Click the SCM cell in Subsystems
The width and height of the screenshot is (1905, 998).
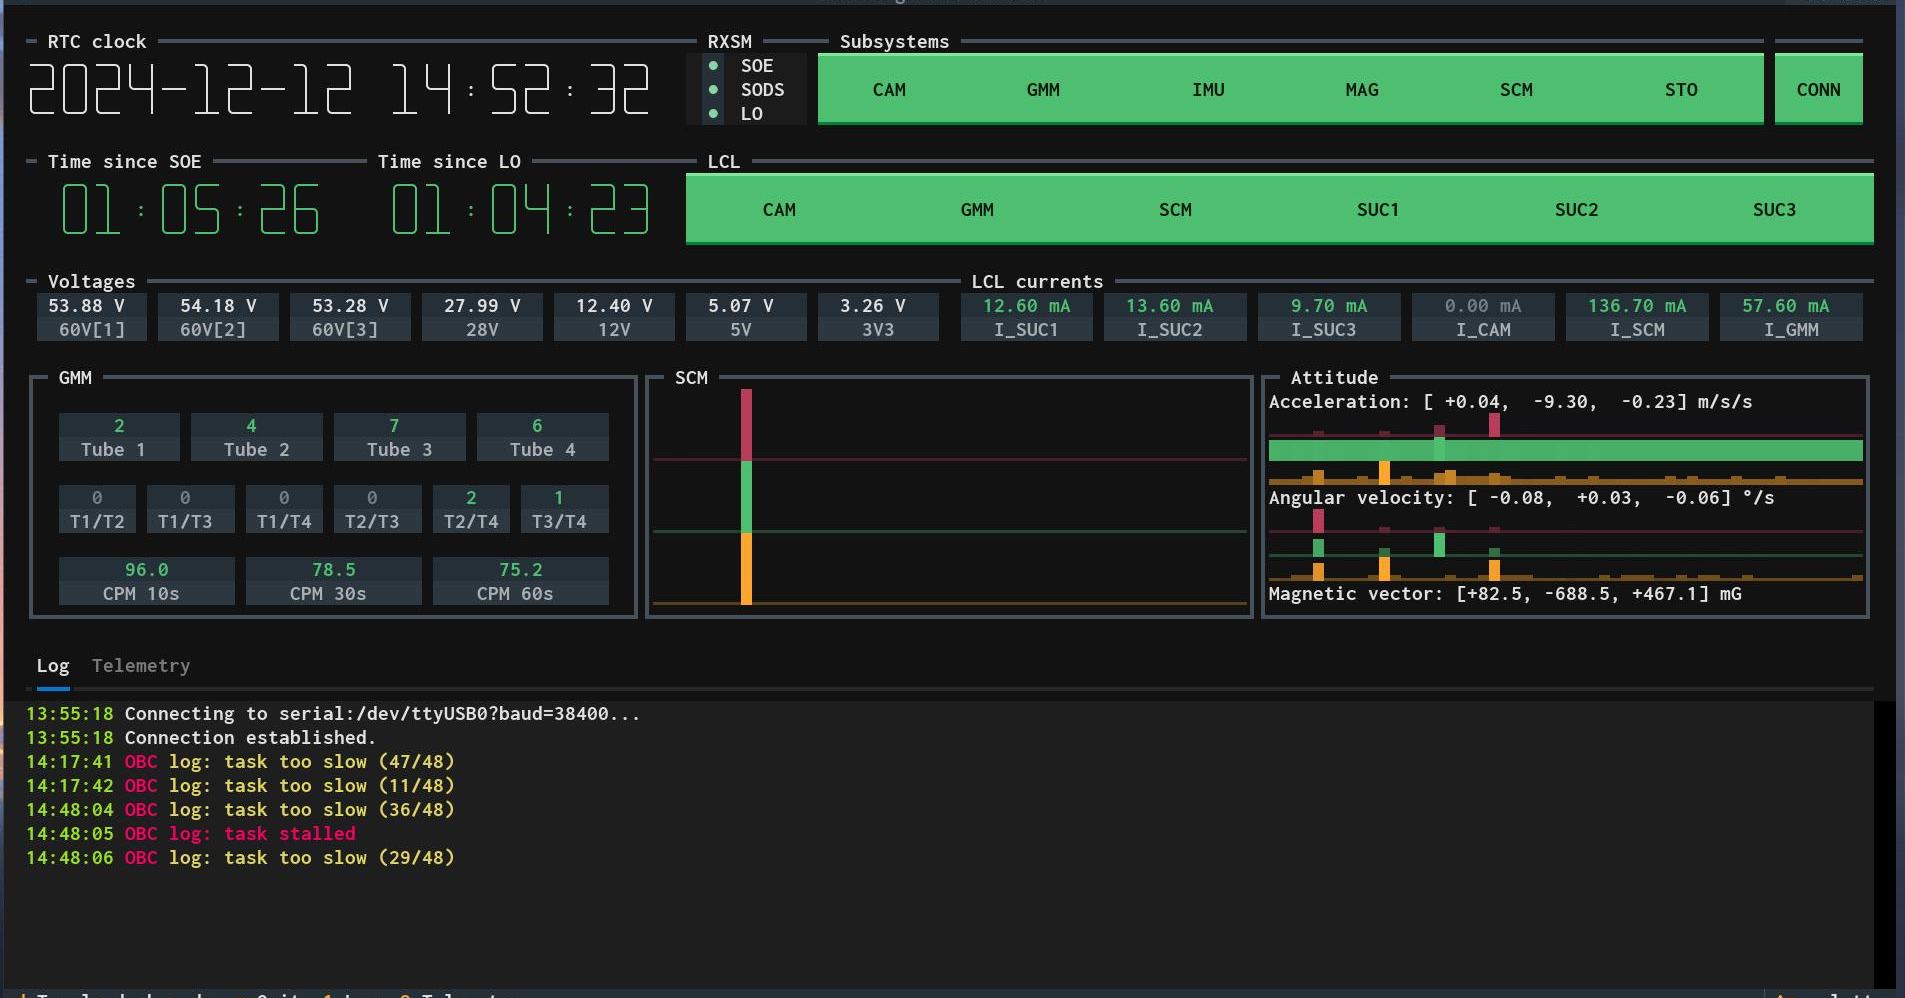coord(1516,90)
